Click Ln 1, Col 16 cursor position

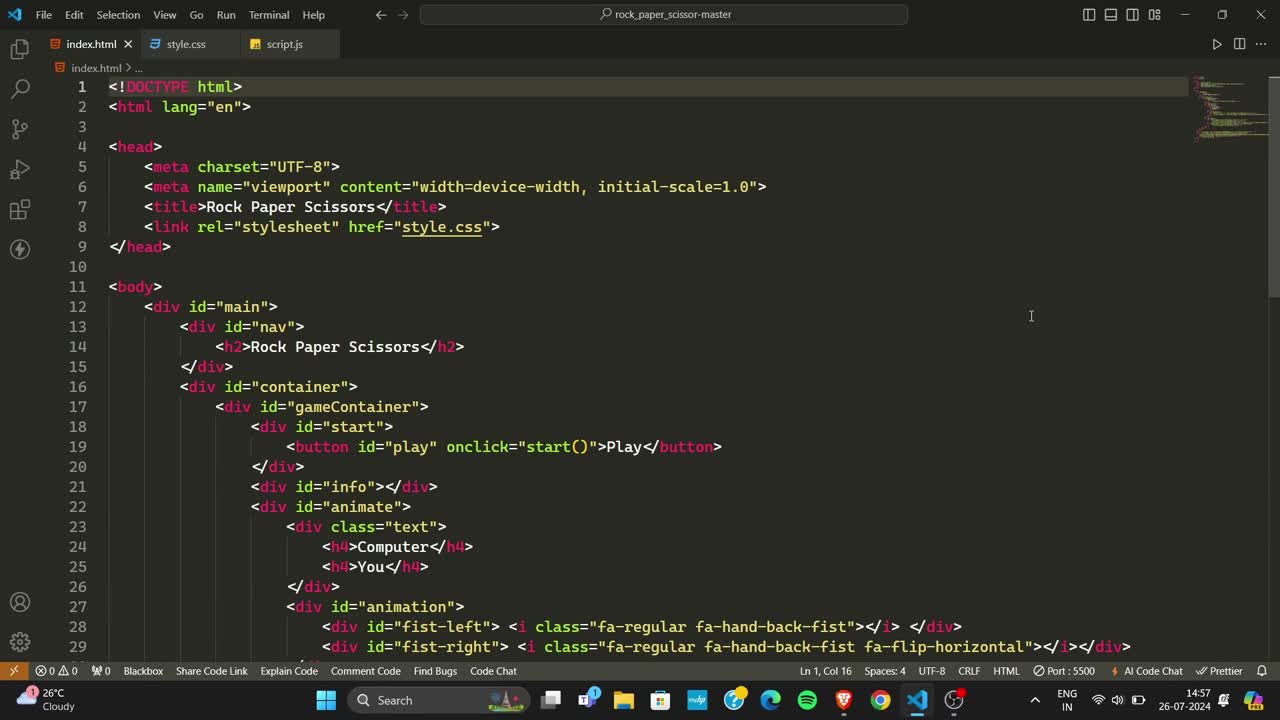[x=826, y=671]
